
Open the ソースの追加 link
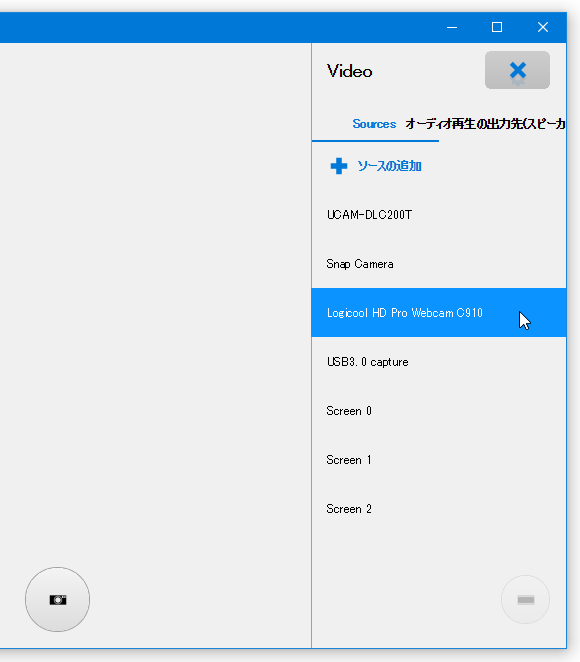coord(389,166)
